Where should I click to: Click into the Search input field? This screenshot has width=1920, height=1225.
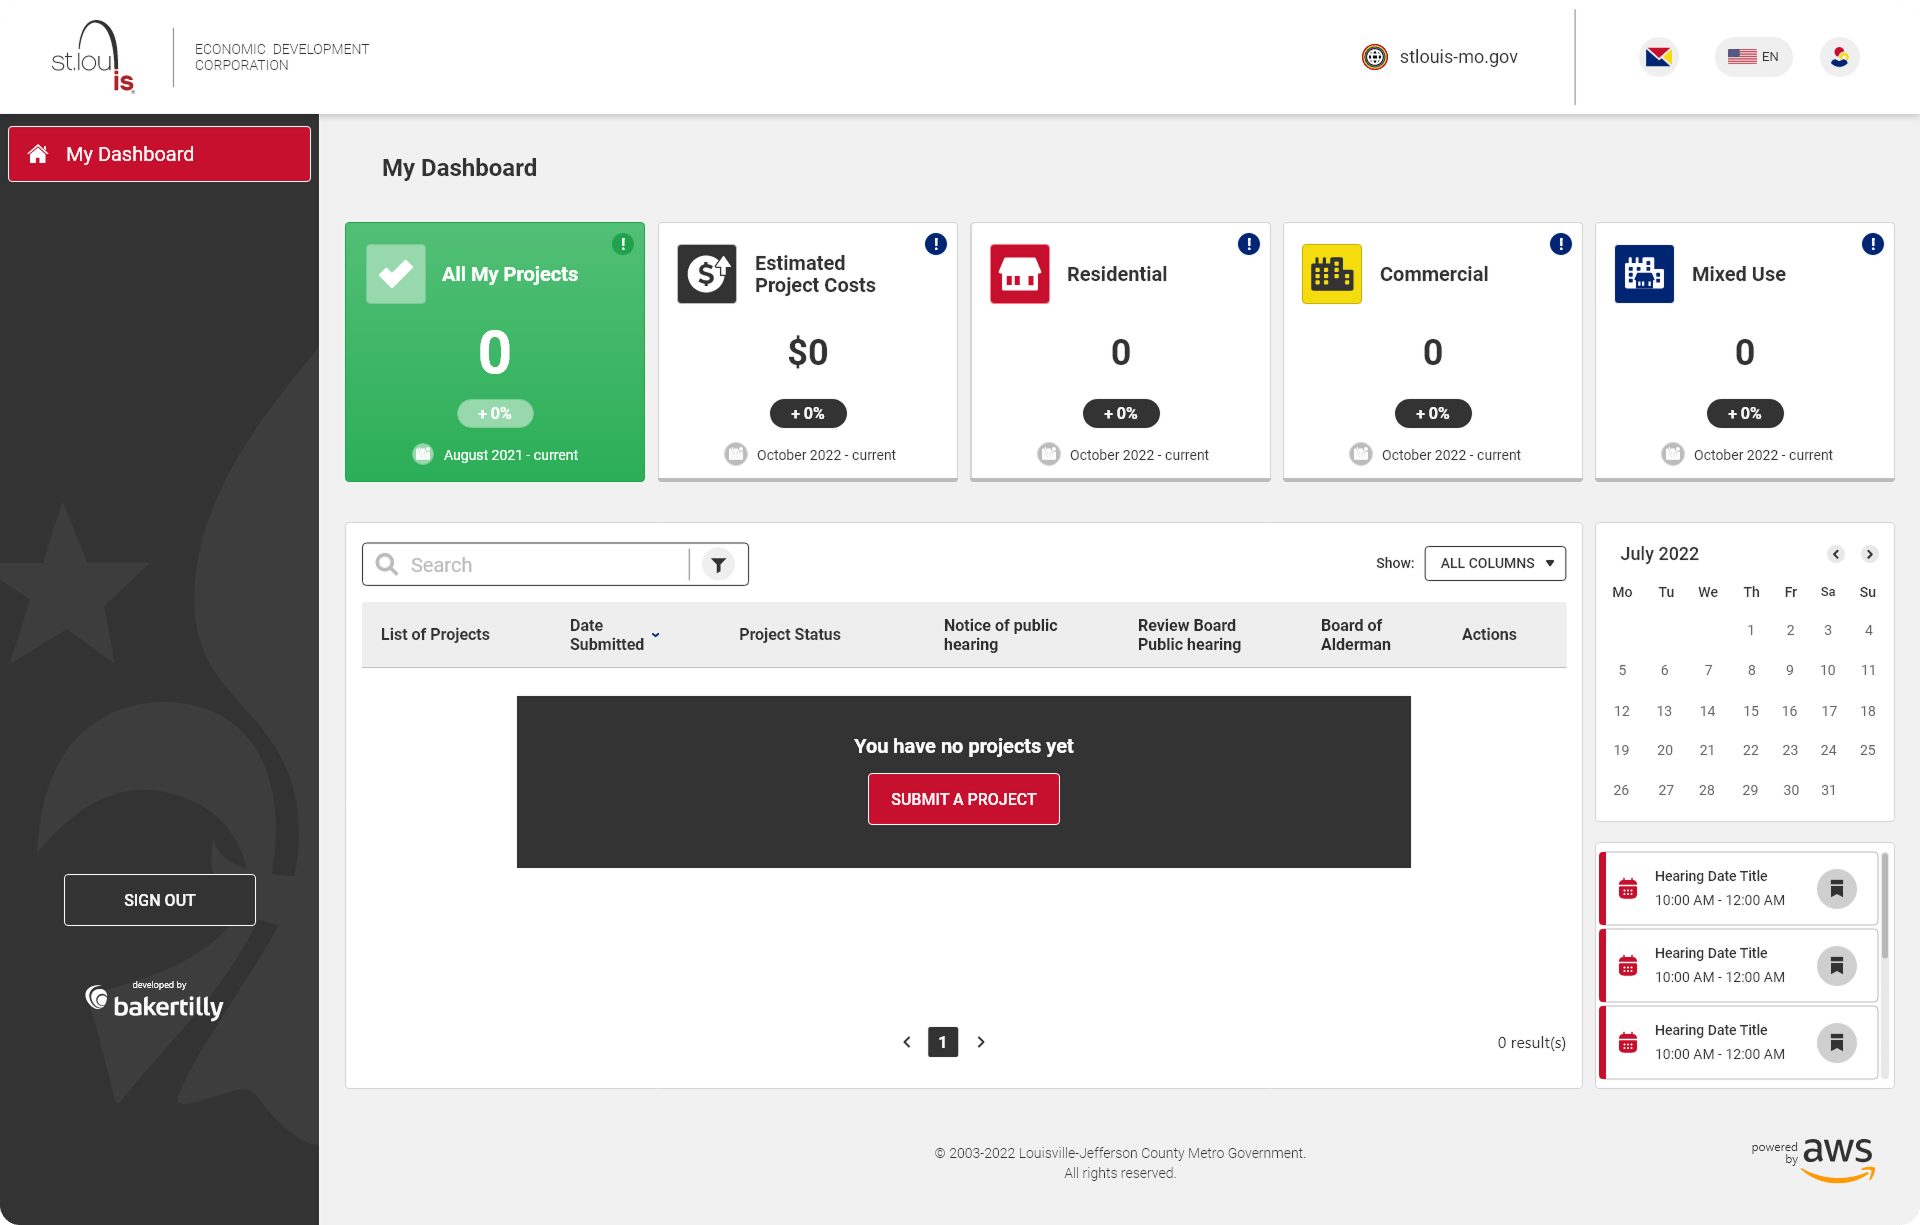pos(540,565)
